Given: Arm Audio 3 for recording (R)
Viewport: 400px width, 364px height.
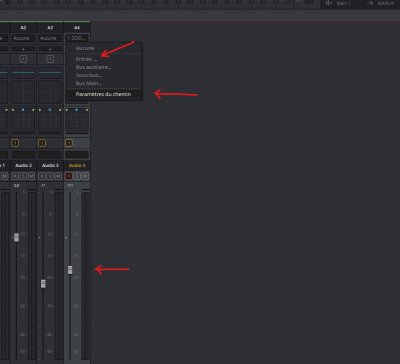Looking at the screenshot, I should coord(42,176).
